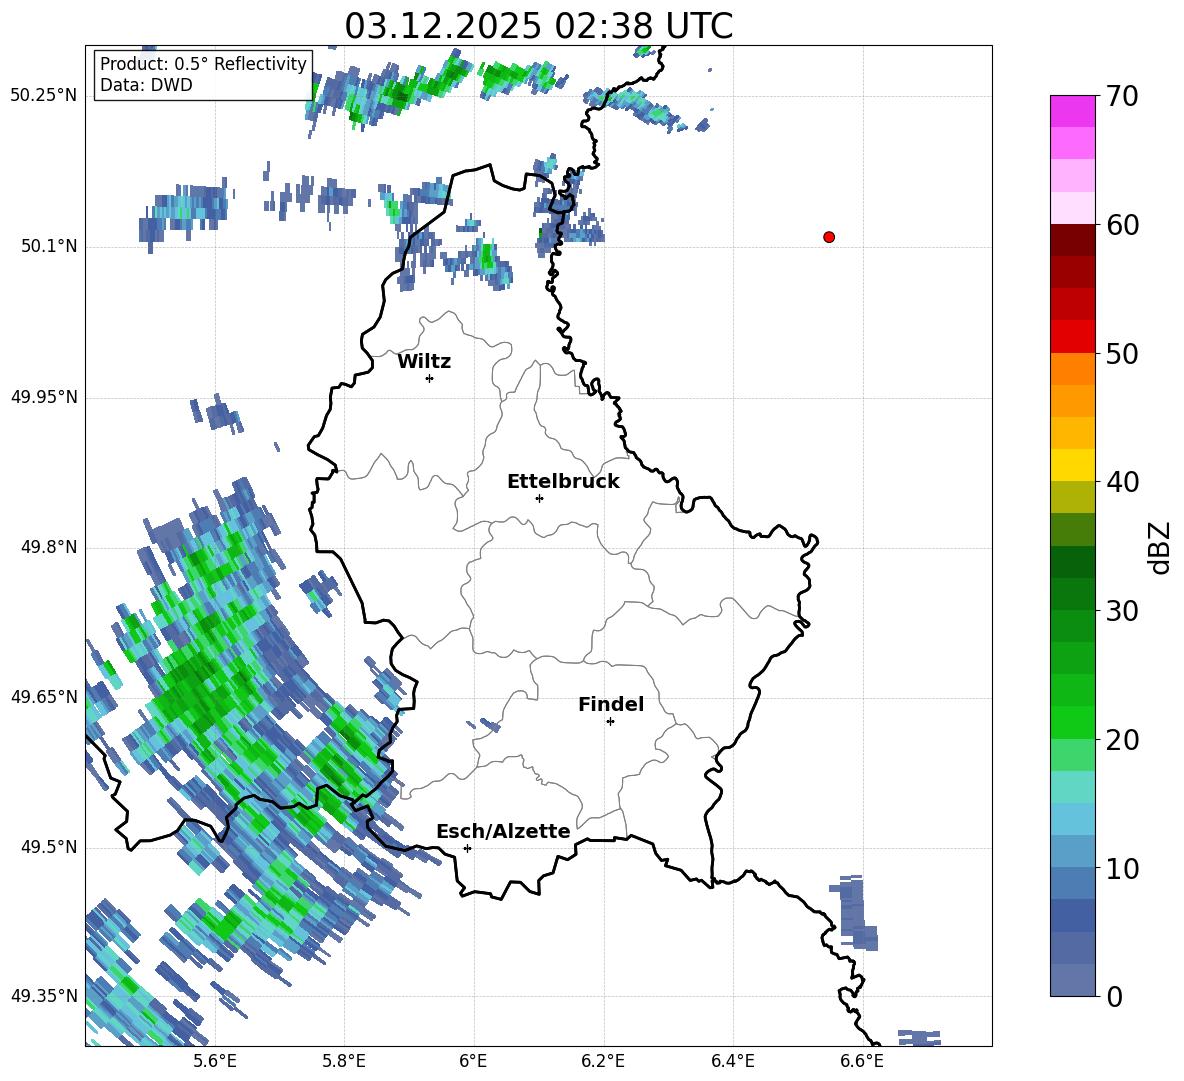Click the 30 value on the colorbar
The height and width of the screenshot is (1081, 1184).
(1121, 611)
